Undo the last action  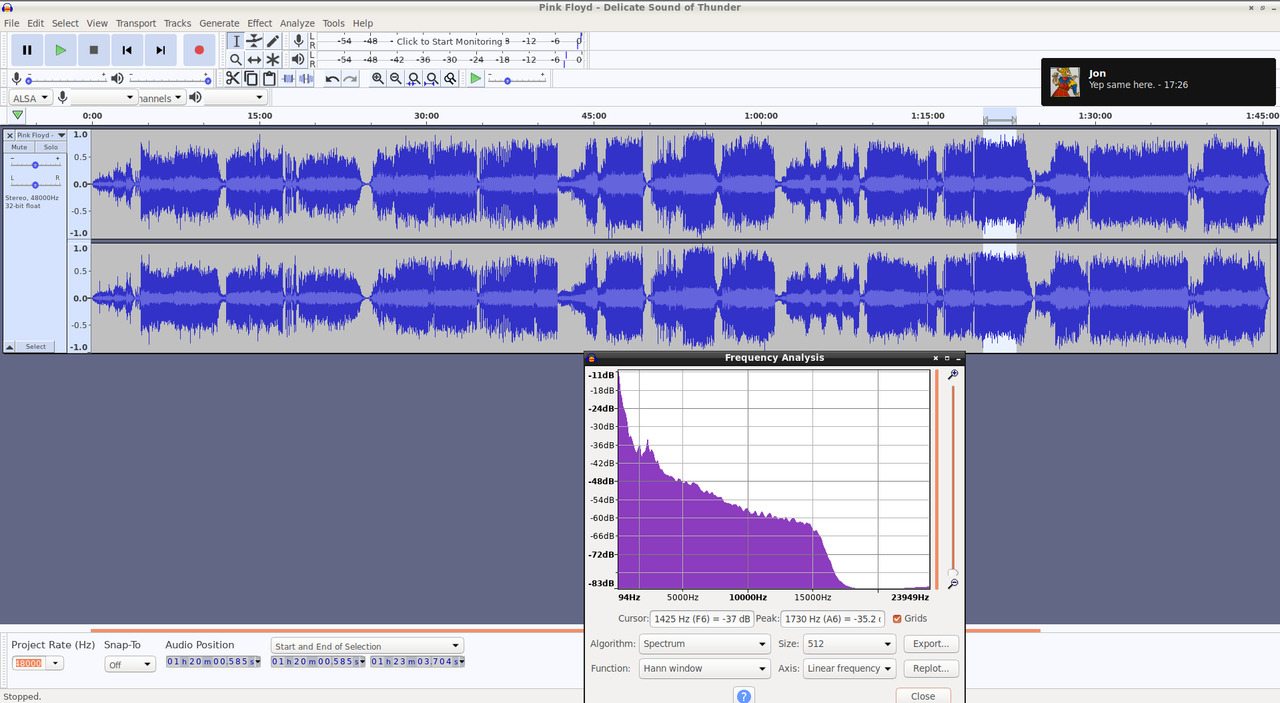coord(332,78)
